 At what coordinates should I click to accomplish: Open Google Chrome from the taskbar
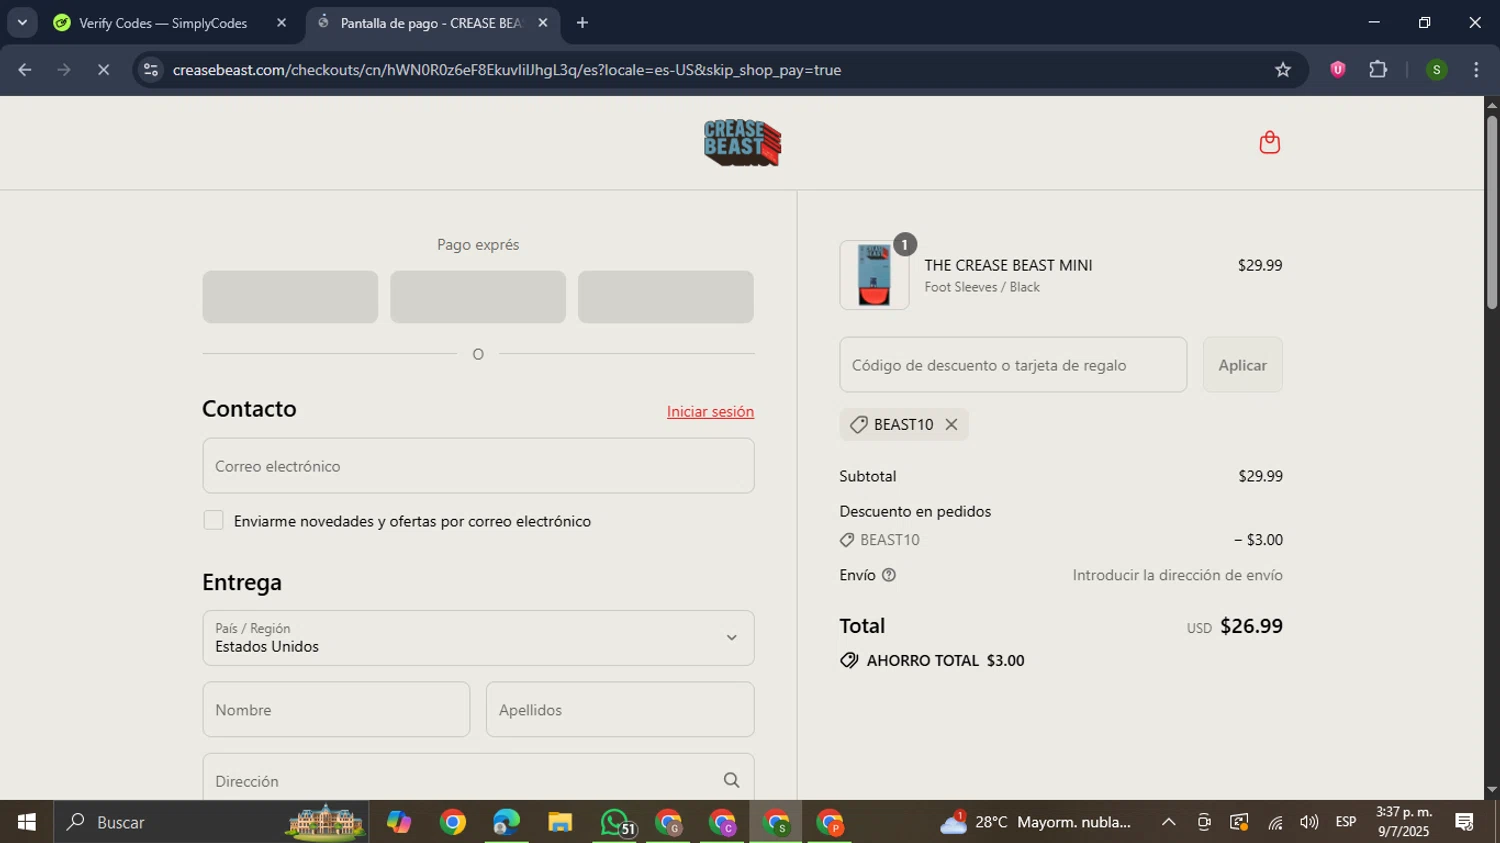coord(453,822)
